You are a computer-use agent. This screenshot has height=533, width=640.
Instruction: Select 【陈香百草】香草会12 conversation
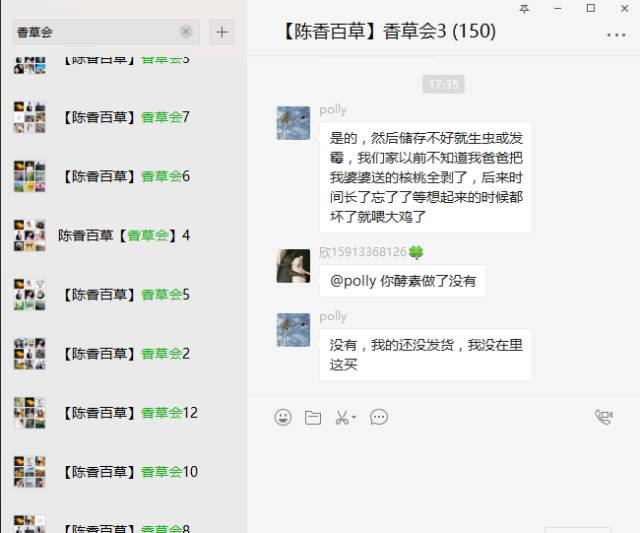point(124,413)
